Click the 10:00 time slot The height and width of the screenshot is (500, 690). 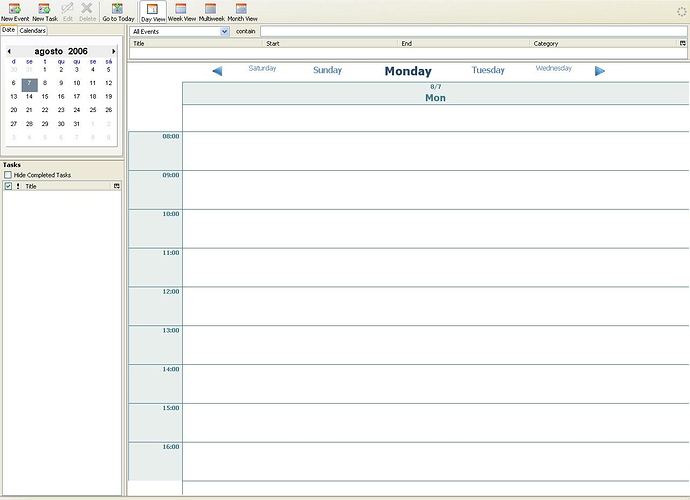coord(436,229)
